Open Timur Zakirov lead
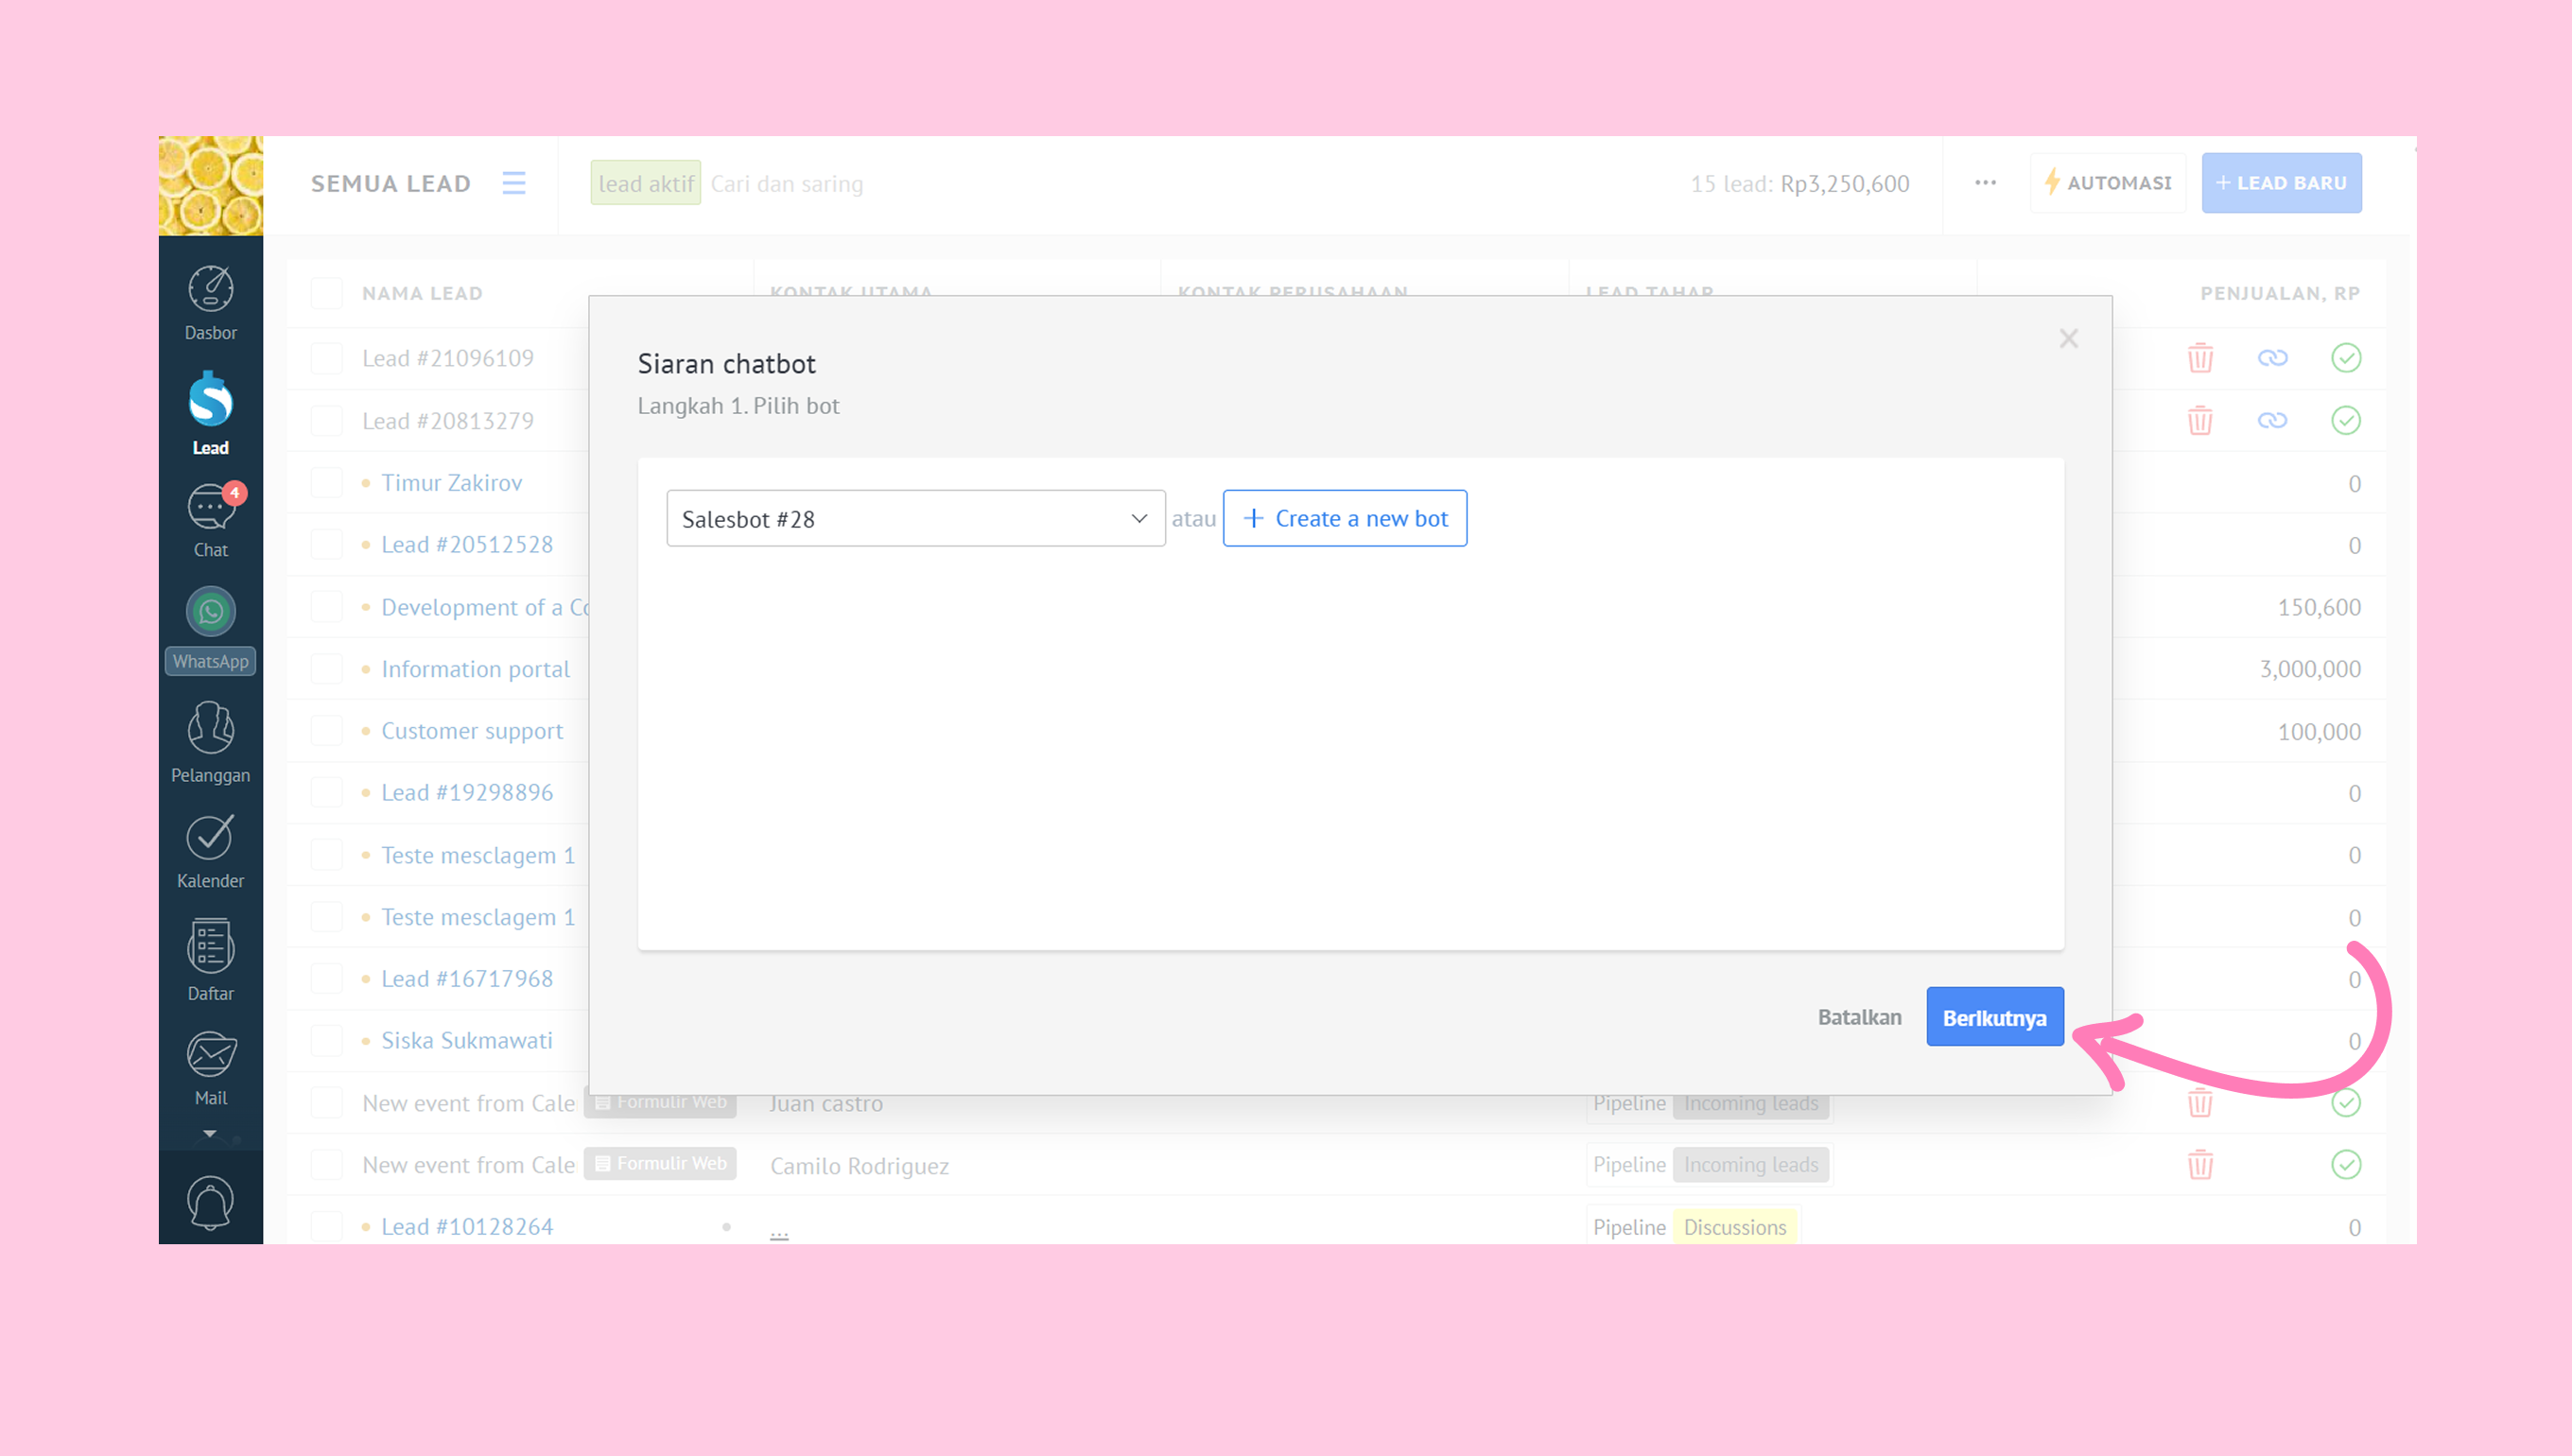 [x=451, y=482]
